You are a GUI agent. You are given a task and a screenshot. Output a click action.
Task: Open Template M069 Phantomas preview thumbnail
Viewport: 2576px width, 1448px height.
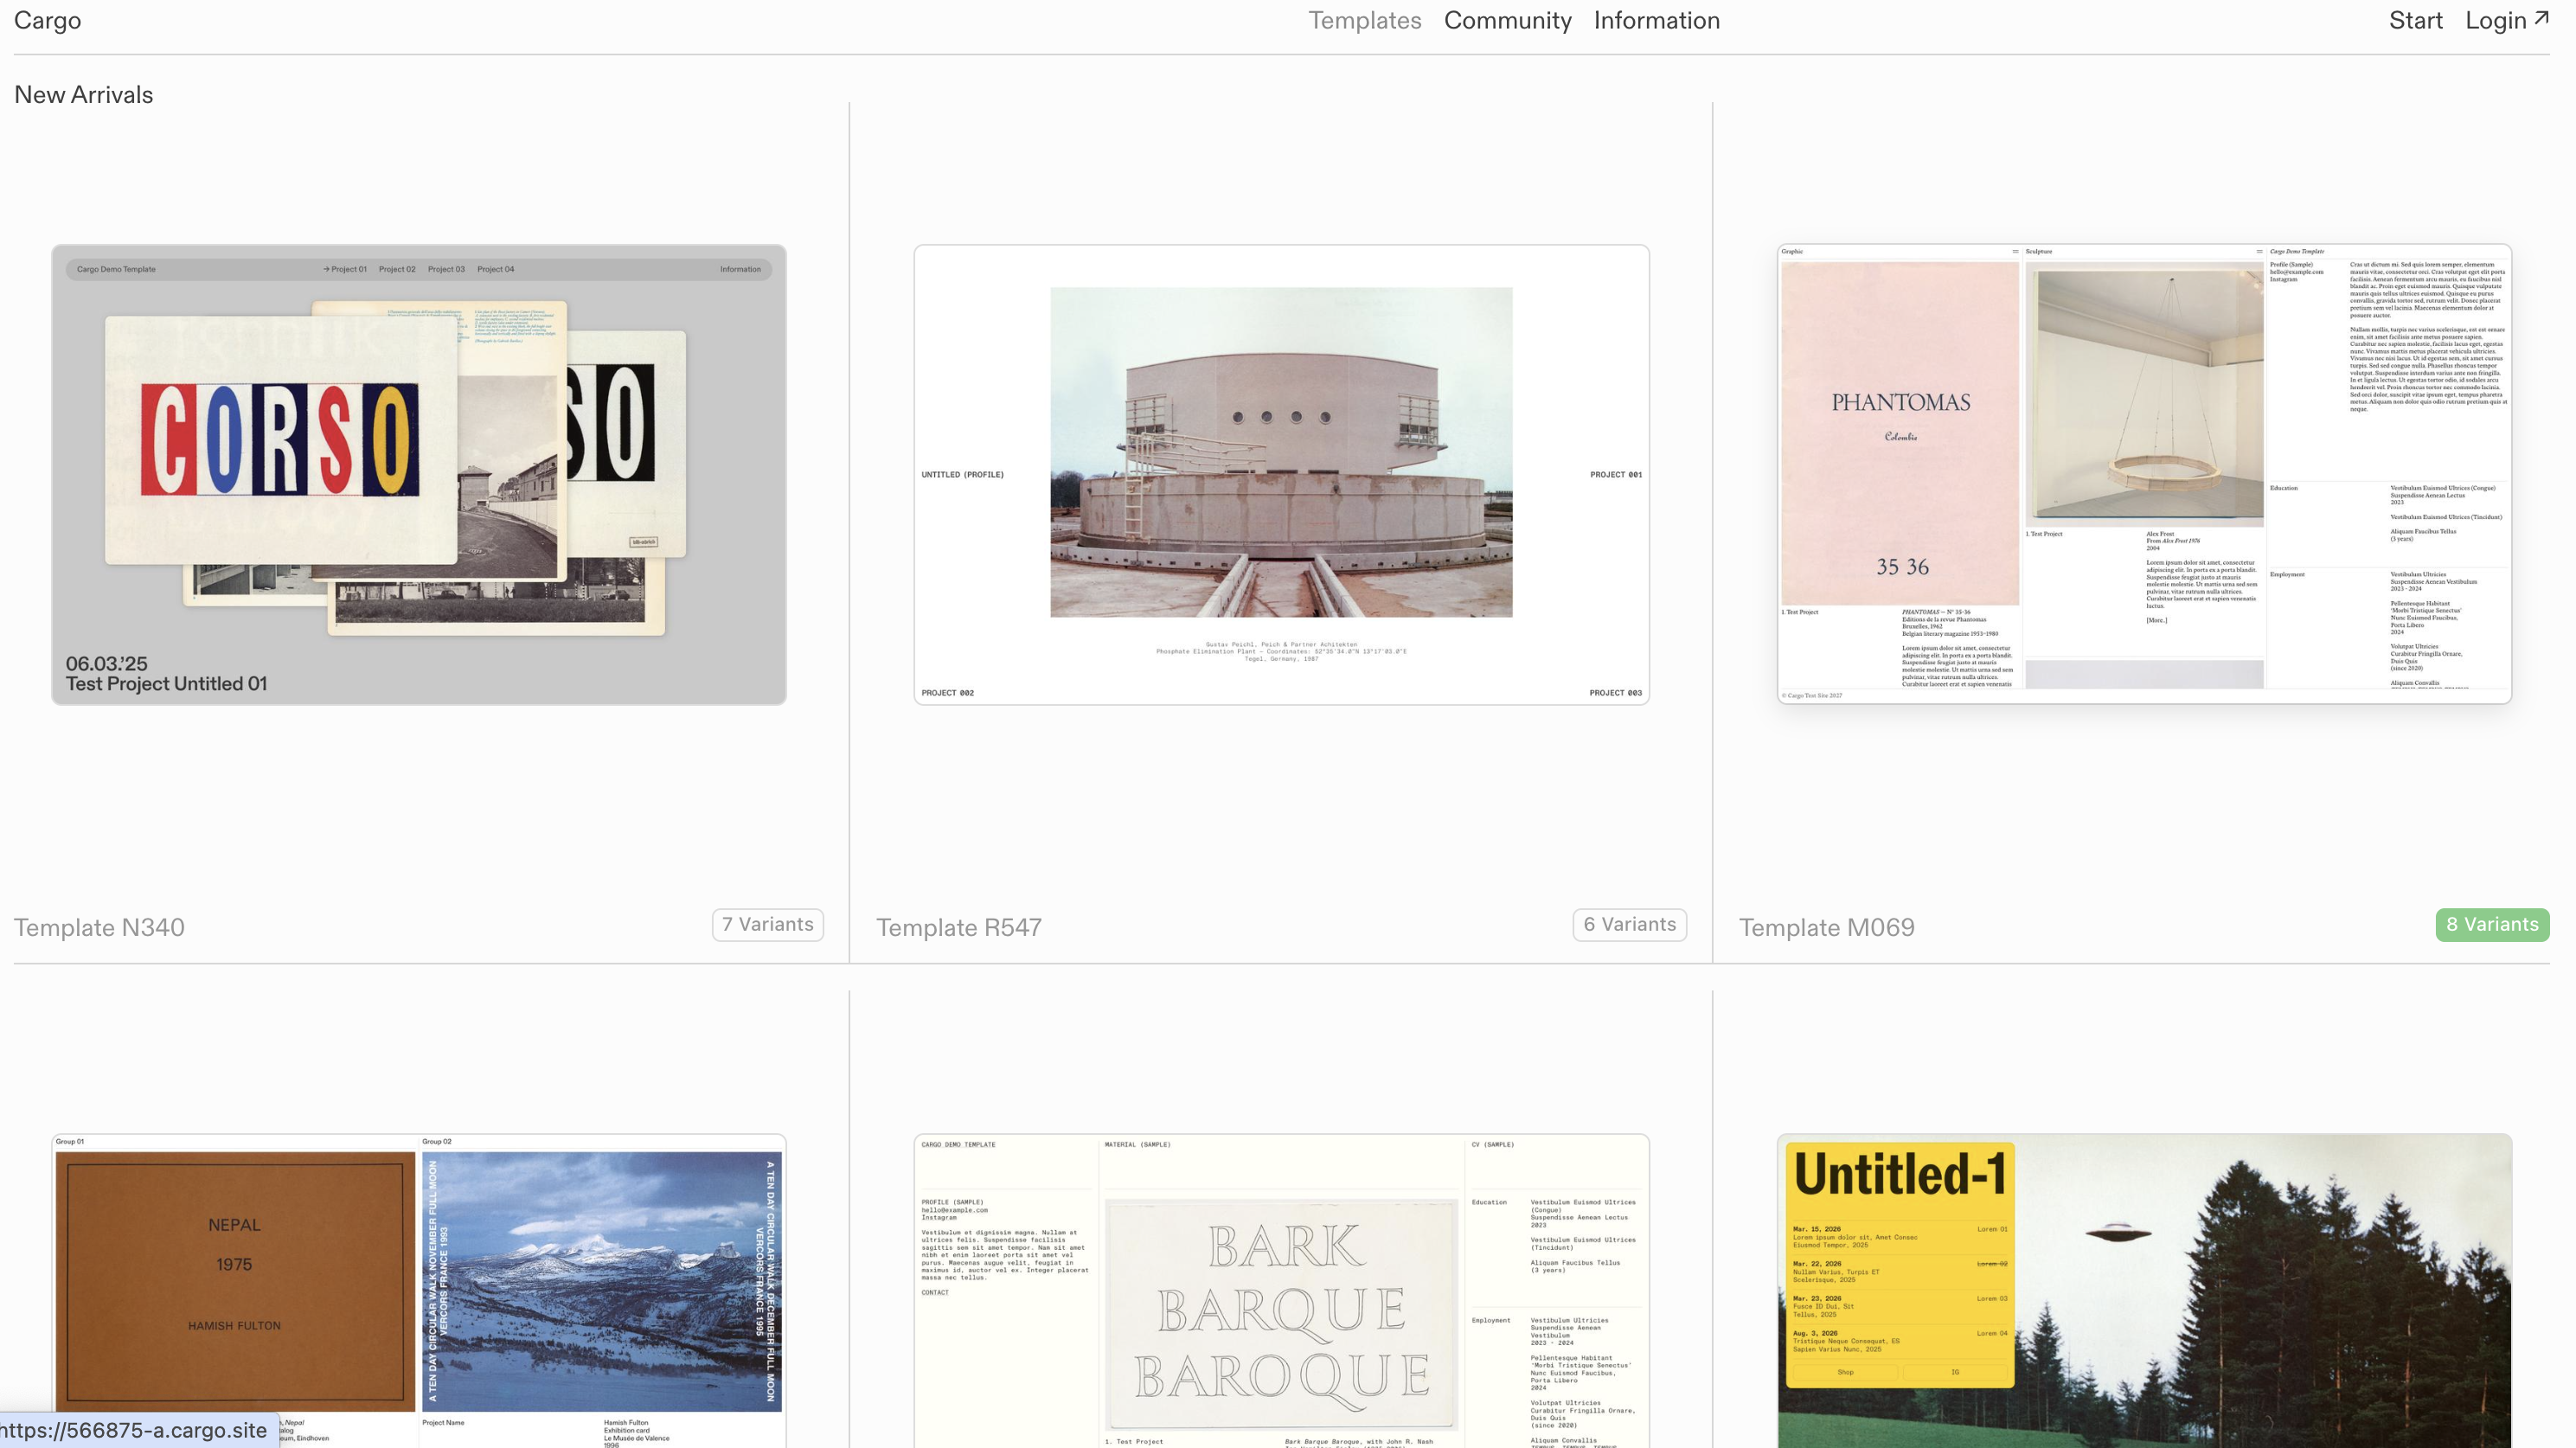coord(2143,474)
